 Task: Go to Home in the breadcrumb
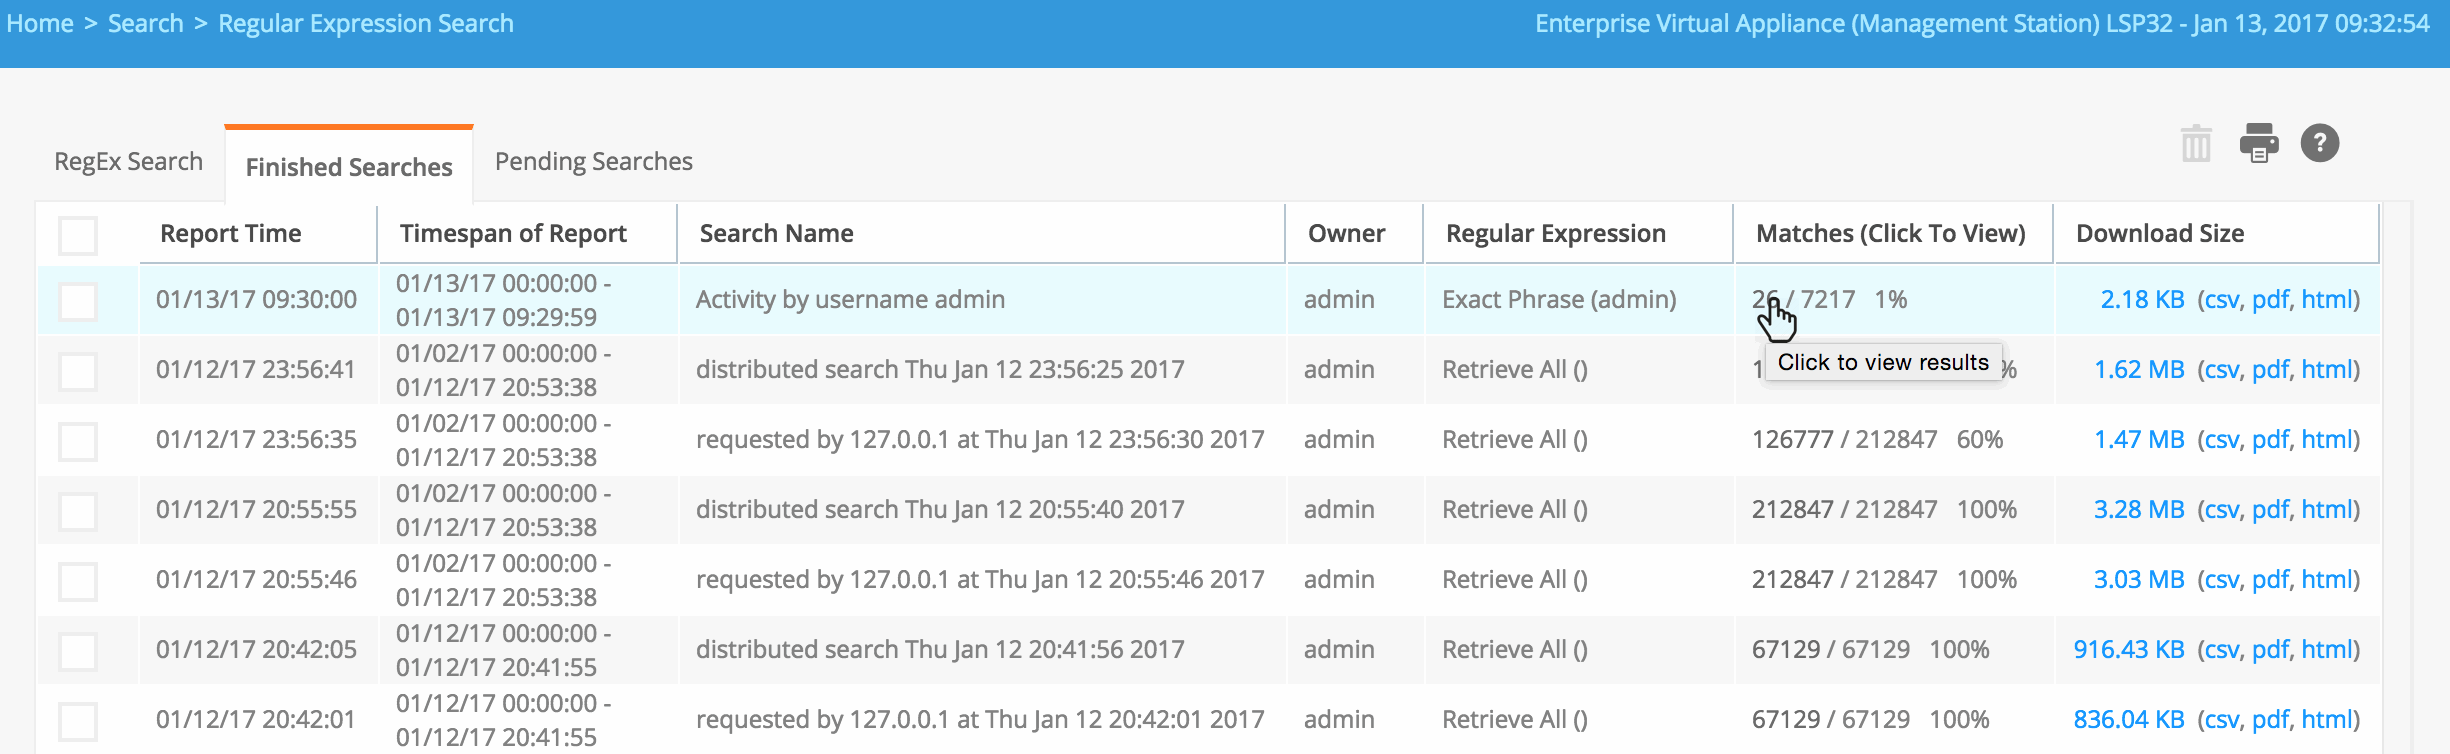click(x=40, y=24)
